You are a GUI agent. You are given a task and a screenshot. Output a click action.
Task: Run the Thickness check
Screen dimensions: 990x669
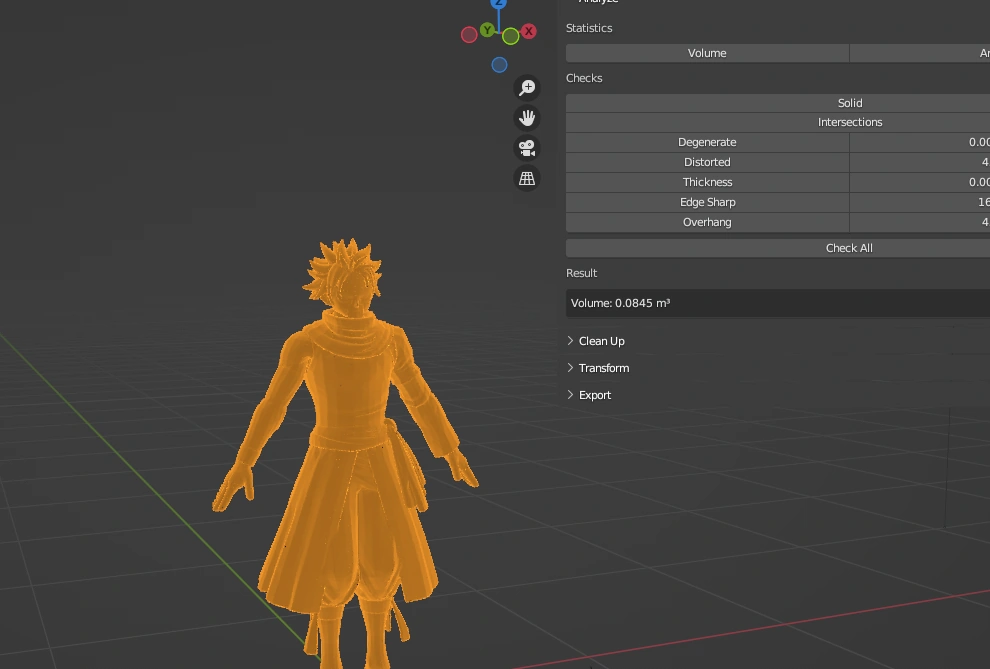[x=707, y=182]
